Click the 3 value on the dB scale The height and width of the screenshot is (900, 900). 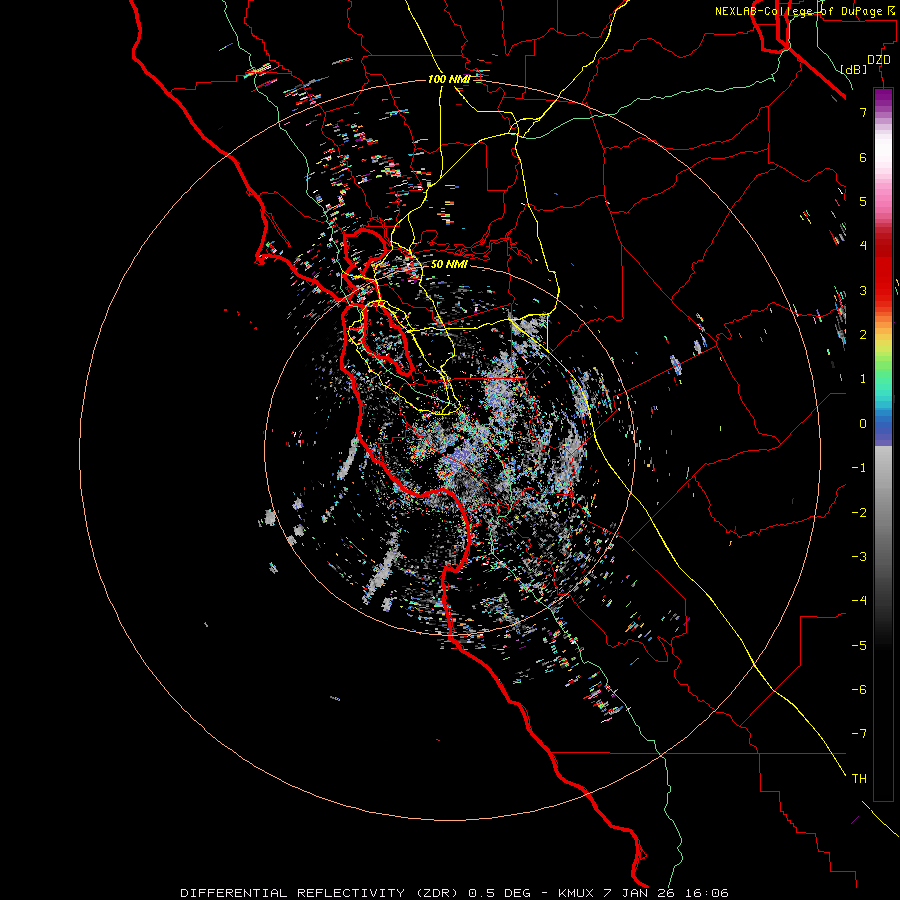pos(863,290)
